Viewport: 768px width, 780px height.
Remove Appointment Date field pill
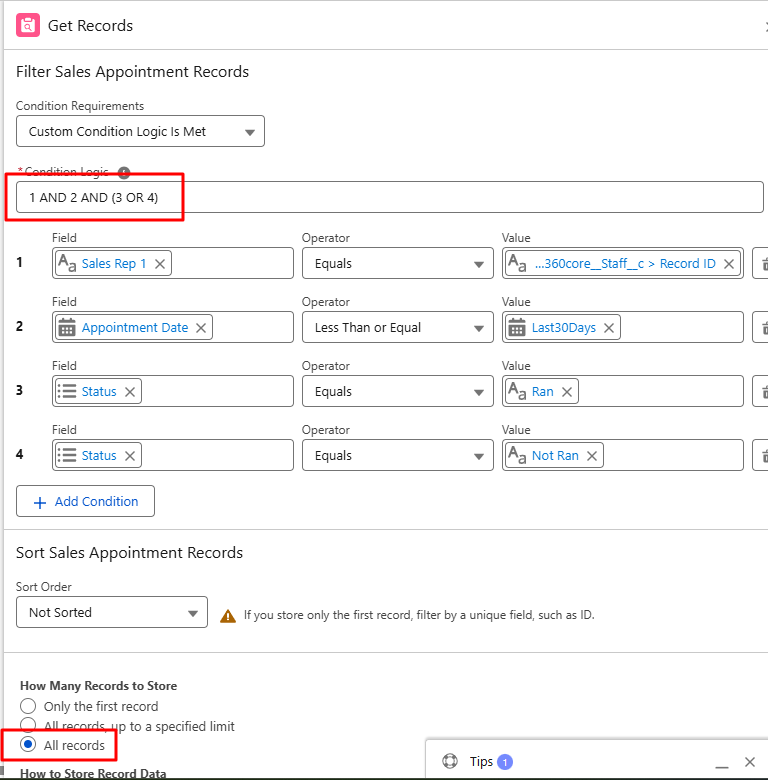coord(201,328)
